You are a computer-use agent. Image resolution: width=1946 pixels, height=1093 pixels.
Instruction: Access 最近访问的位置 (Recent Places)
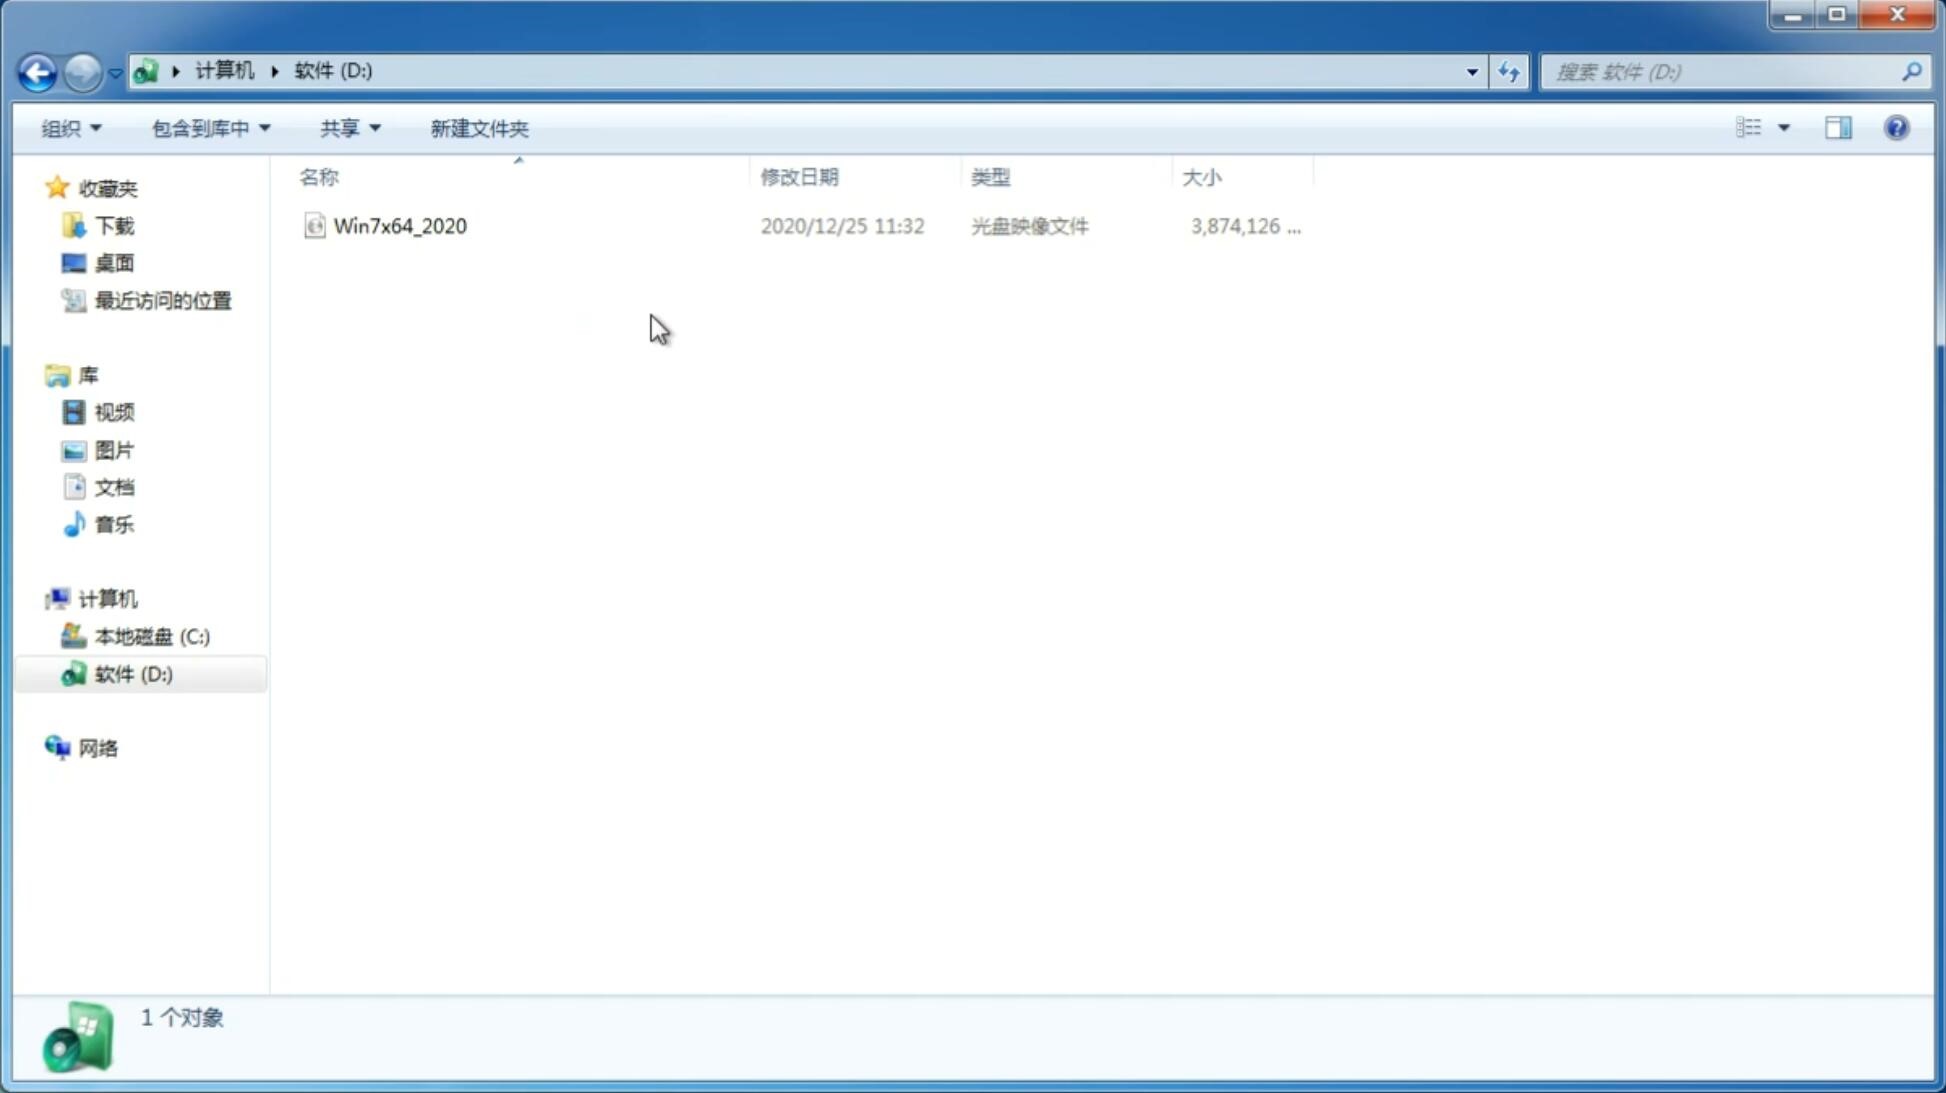[x=162, y=301]
